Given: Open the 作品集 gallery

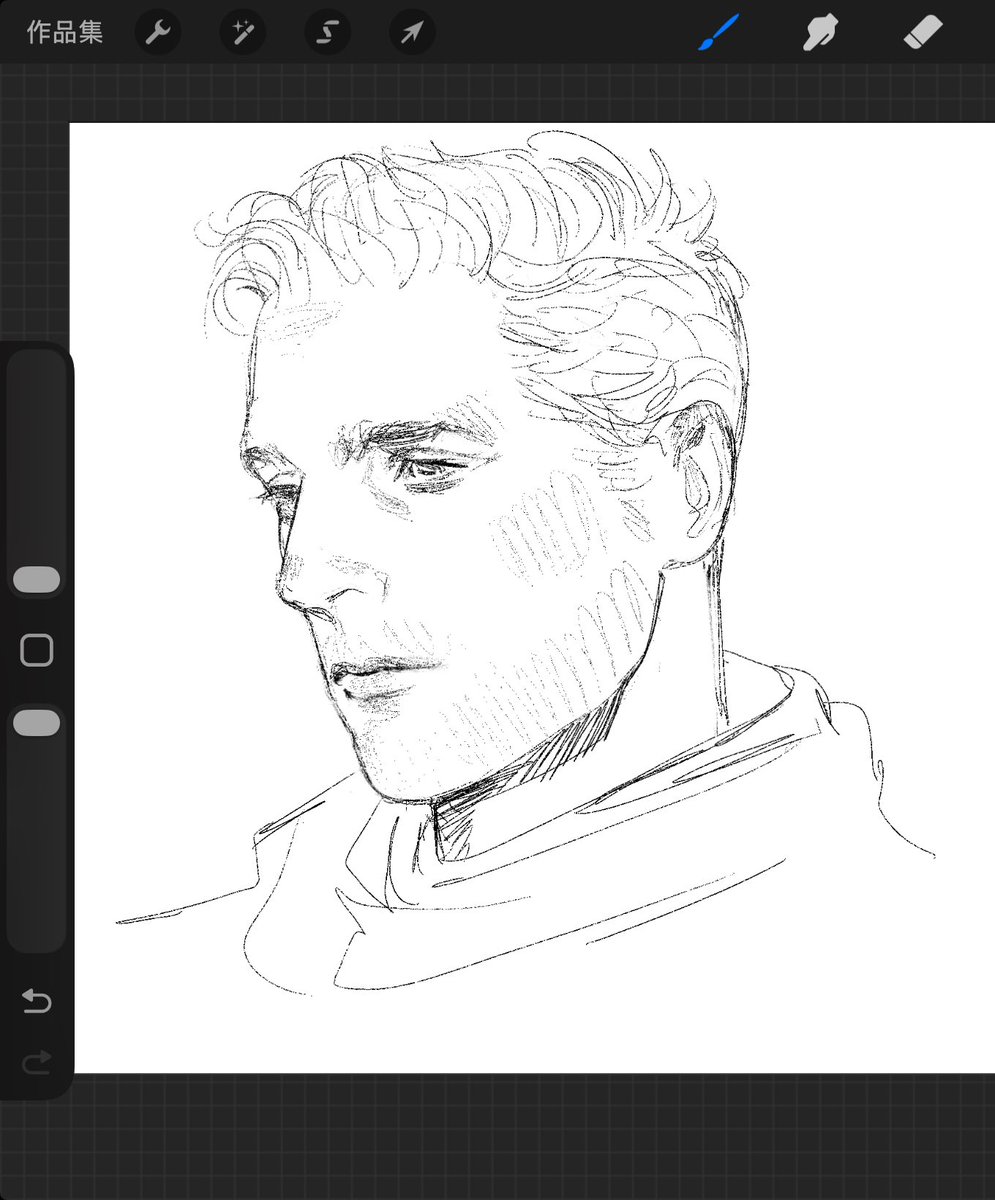Looking at the screenshot, I should pos(65,32).
